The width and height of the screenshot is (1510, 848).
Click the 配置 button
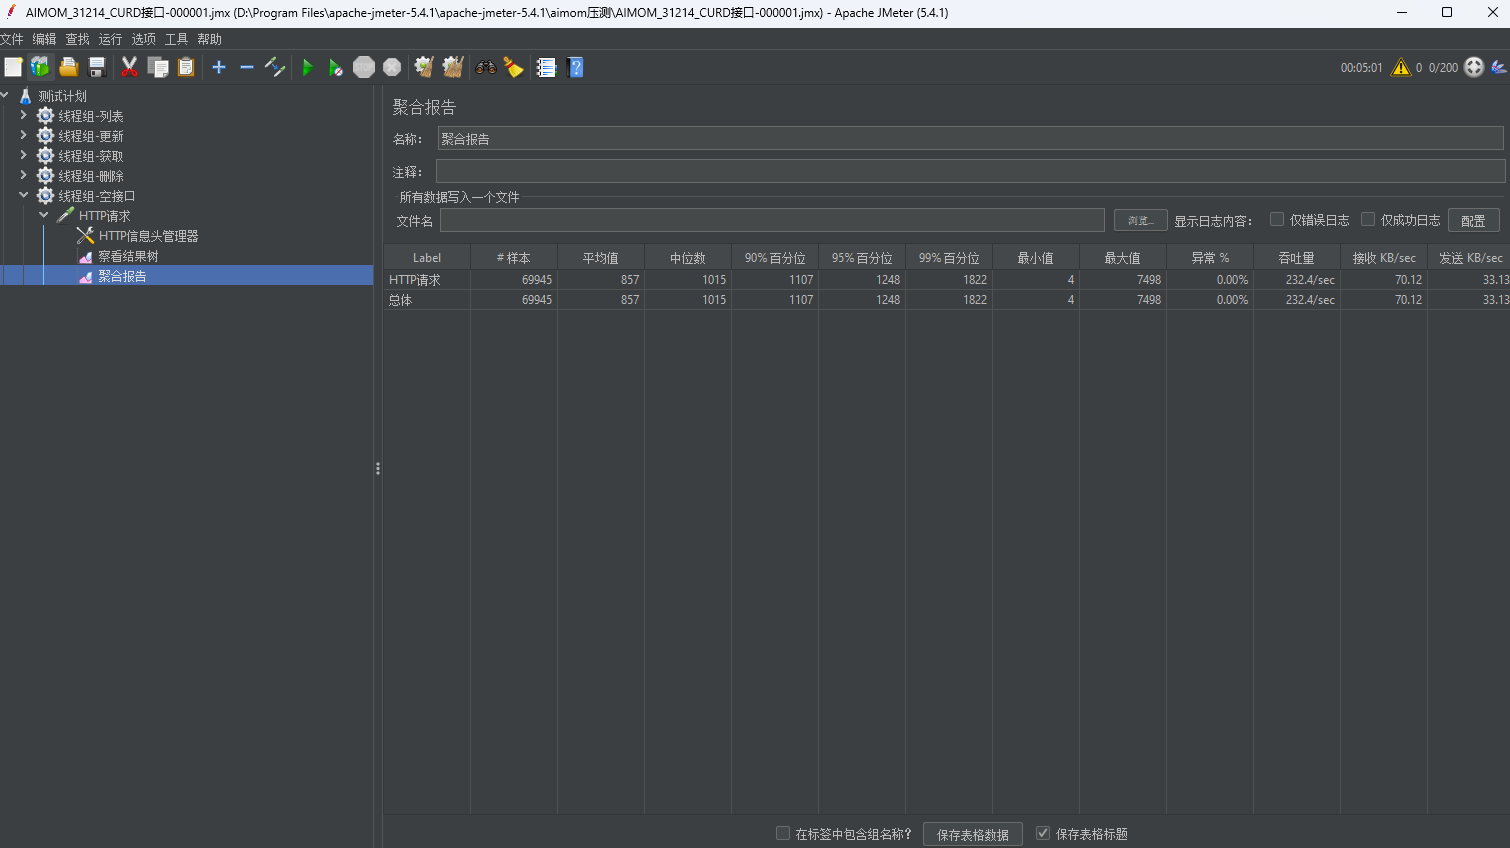tap(1473, 220)
